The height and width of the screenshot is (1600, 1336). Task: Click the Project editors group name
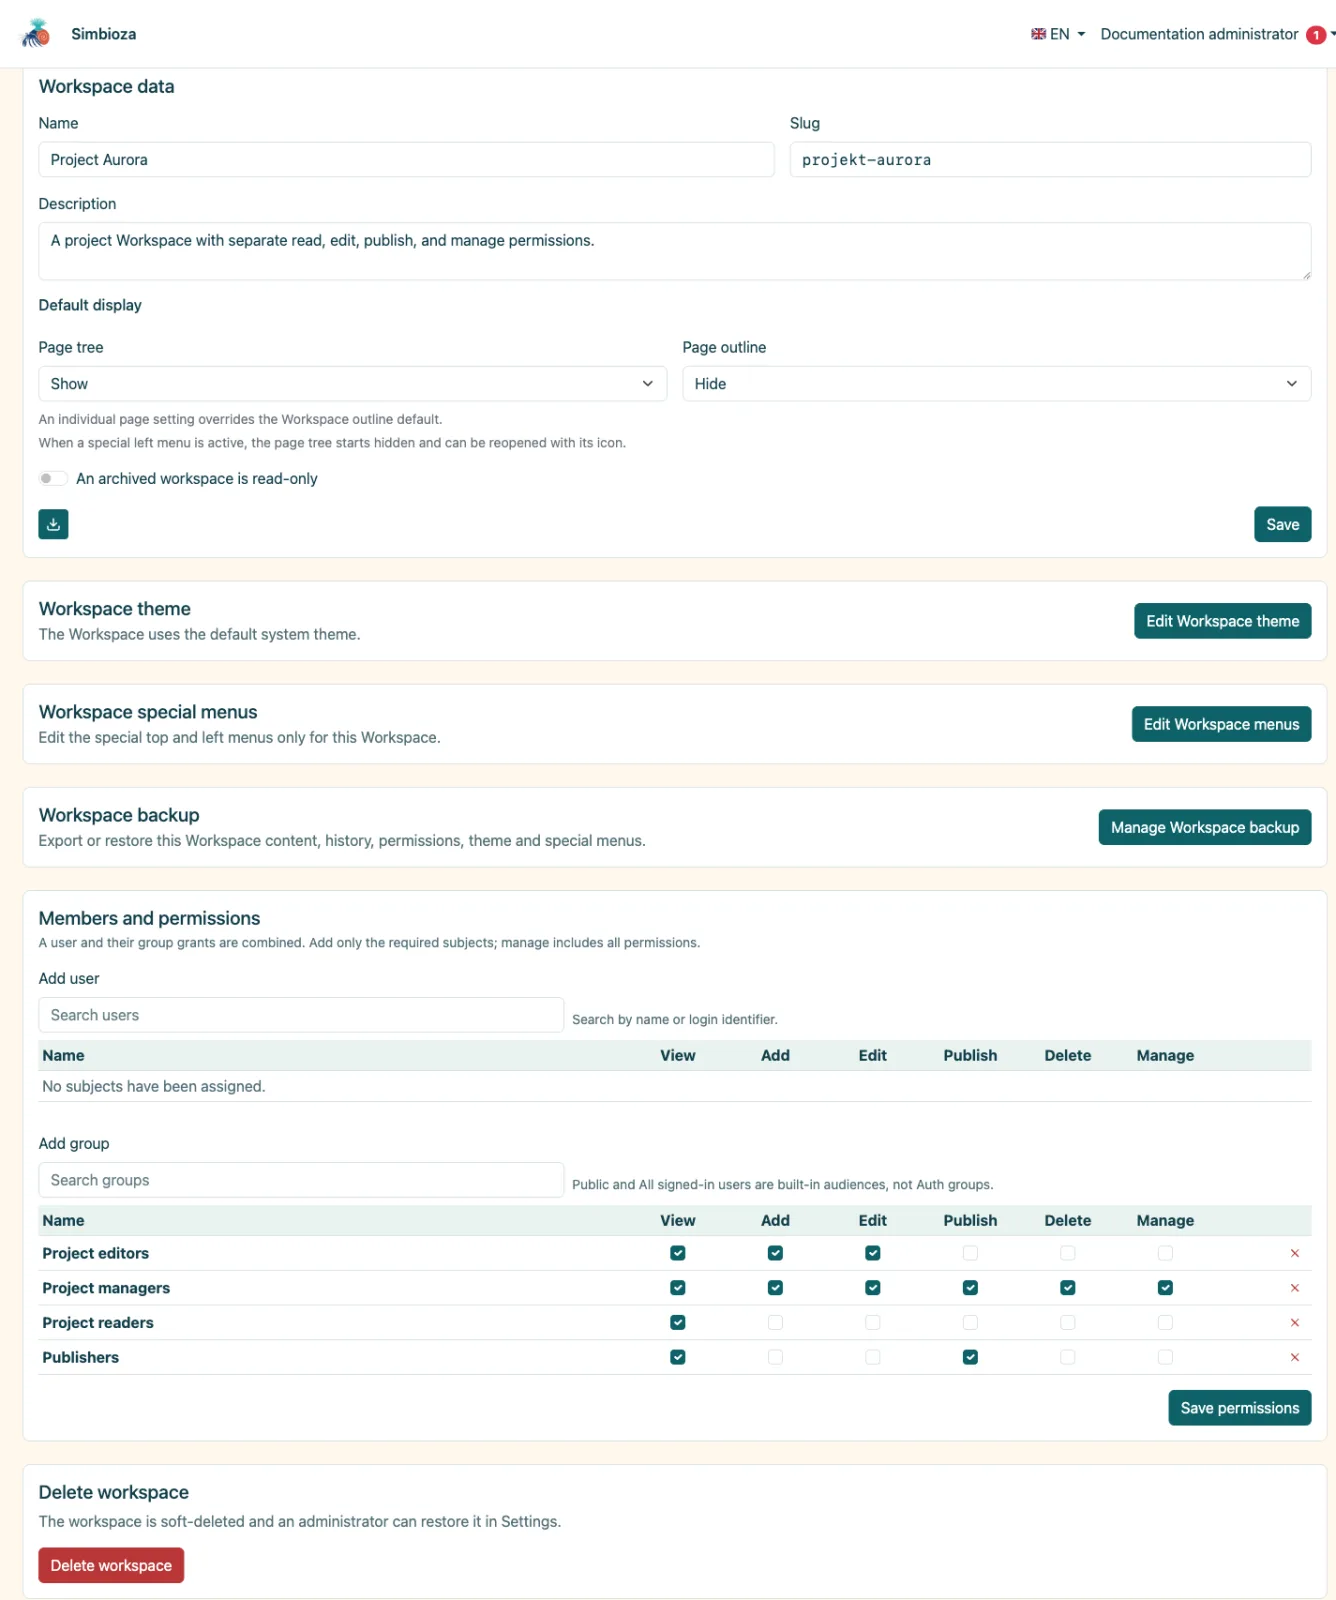pos(95,1253)
